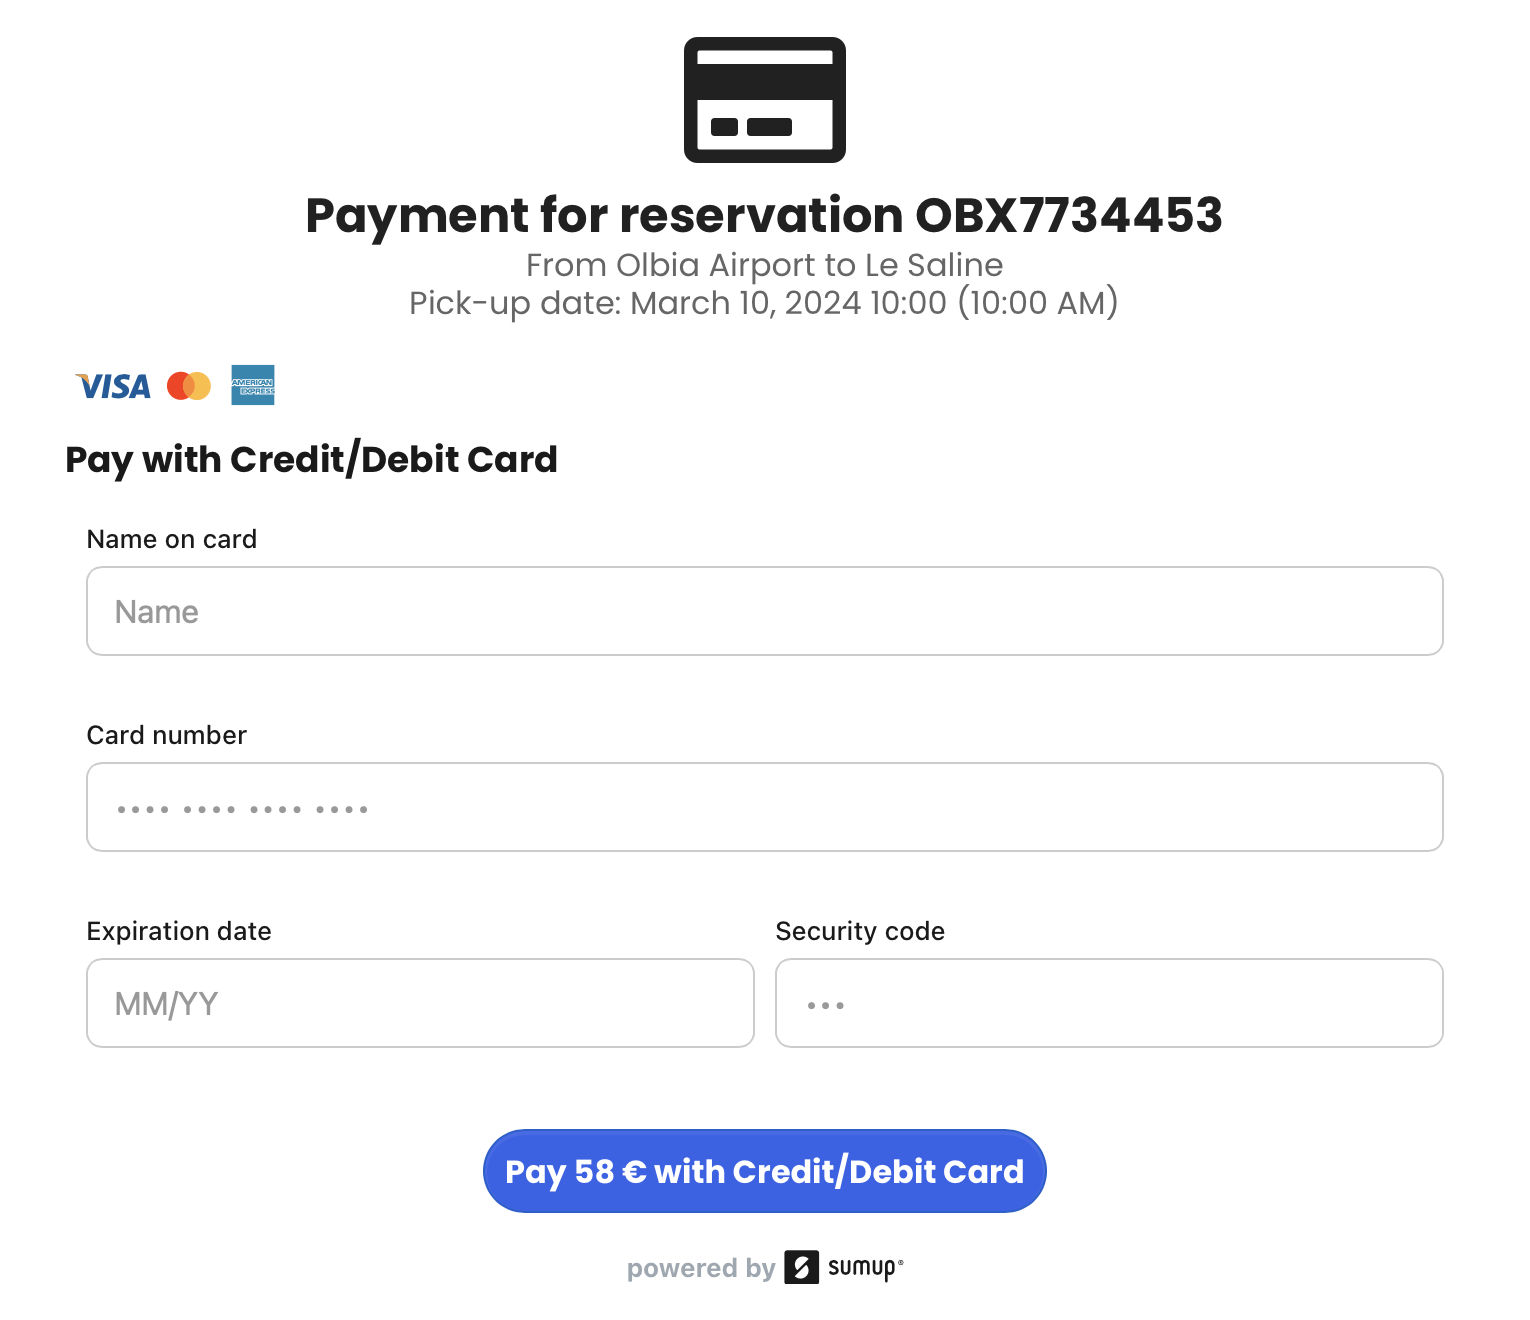Click into the Card number field
The height and width of the screenshot is (1320, 1530).
click(x=764, y=807)
